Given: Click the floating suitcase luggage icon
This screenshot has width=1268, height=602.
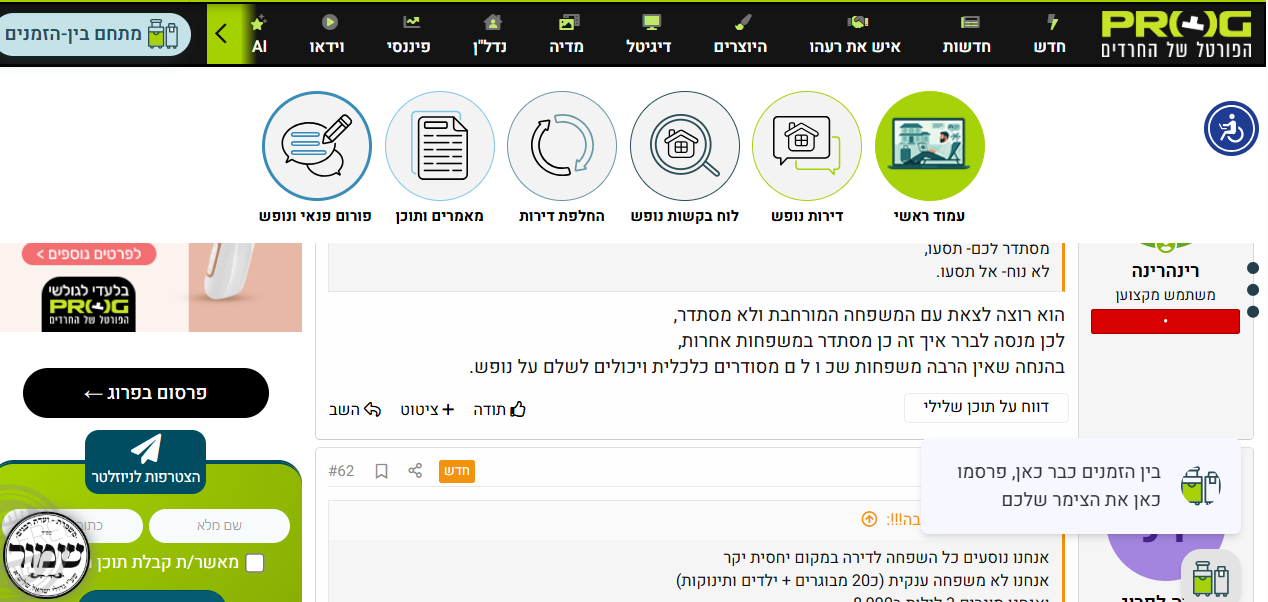Looking at the screenshot, I should pos(1210,578).
